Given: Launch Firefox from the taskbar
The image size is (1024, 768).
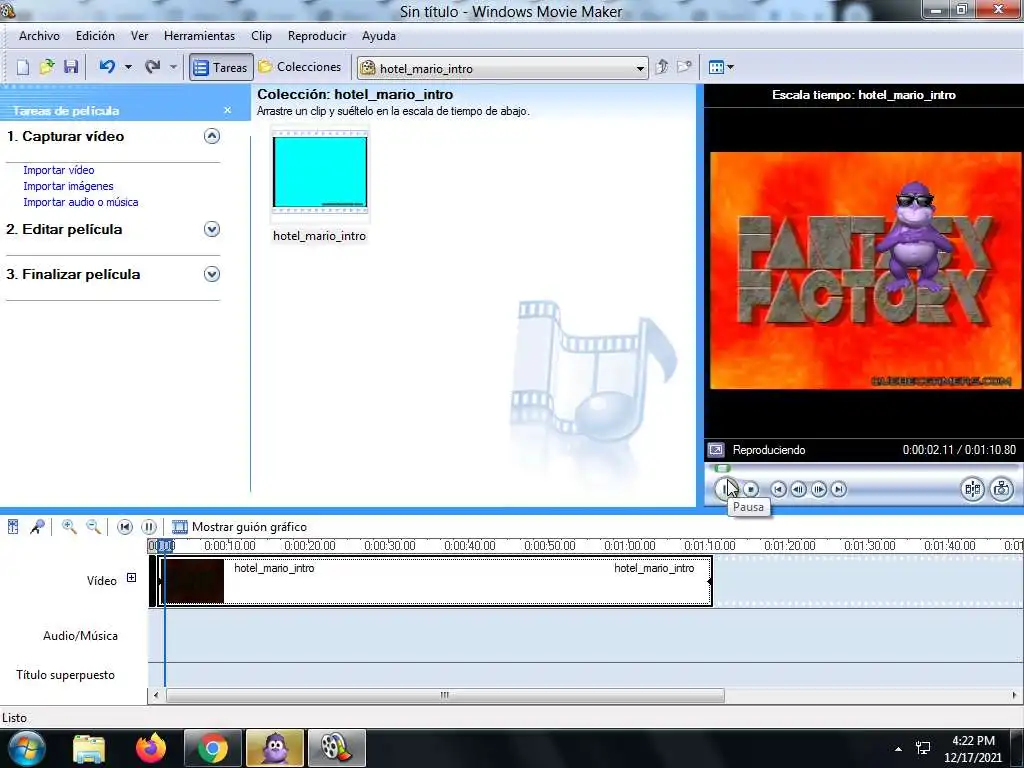Looking at the screenshot, I should (x=151, y=748).
